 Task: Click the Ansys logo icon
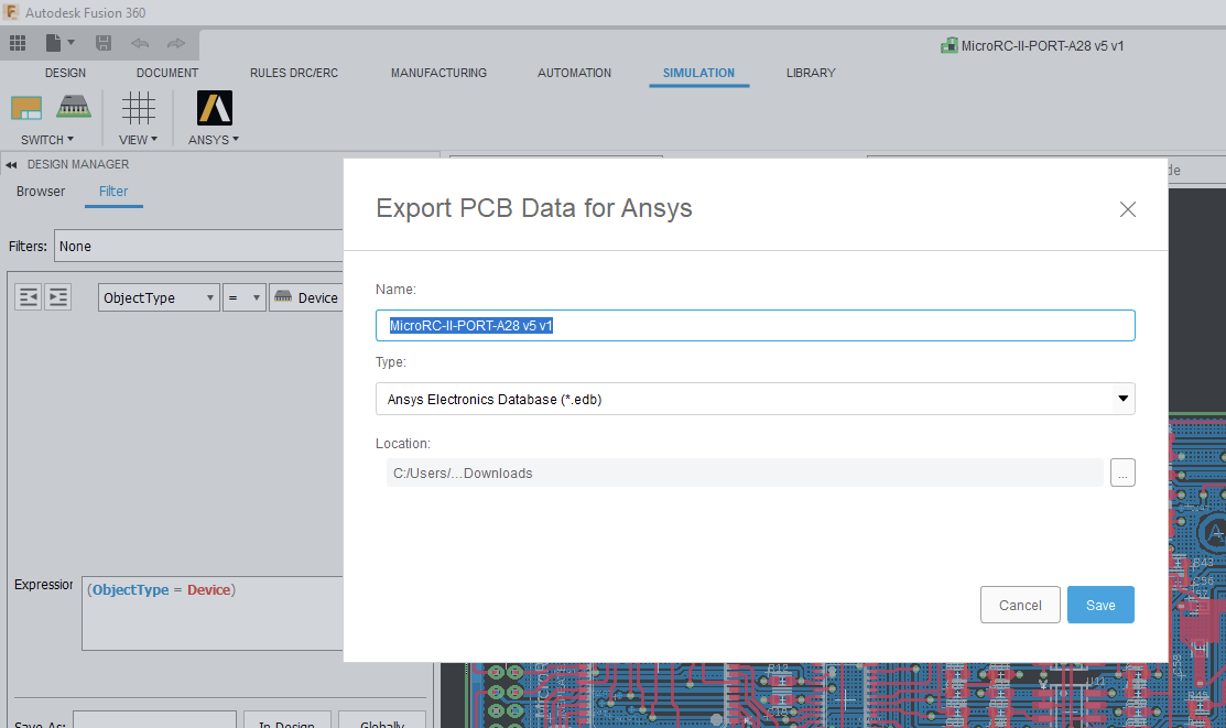pyautogui.click(x=214, y=108)
